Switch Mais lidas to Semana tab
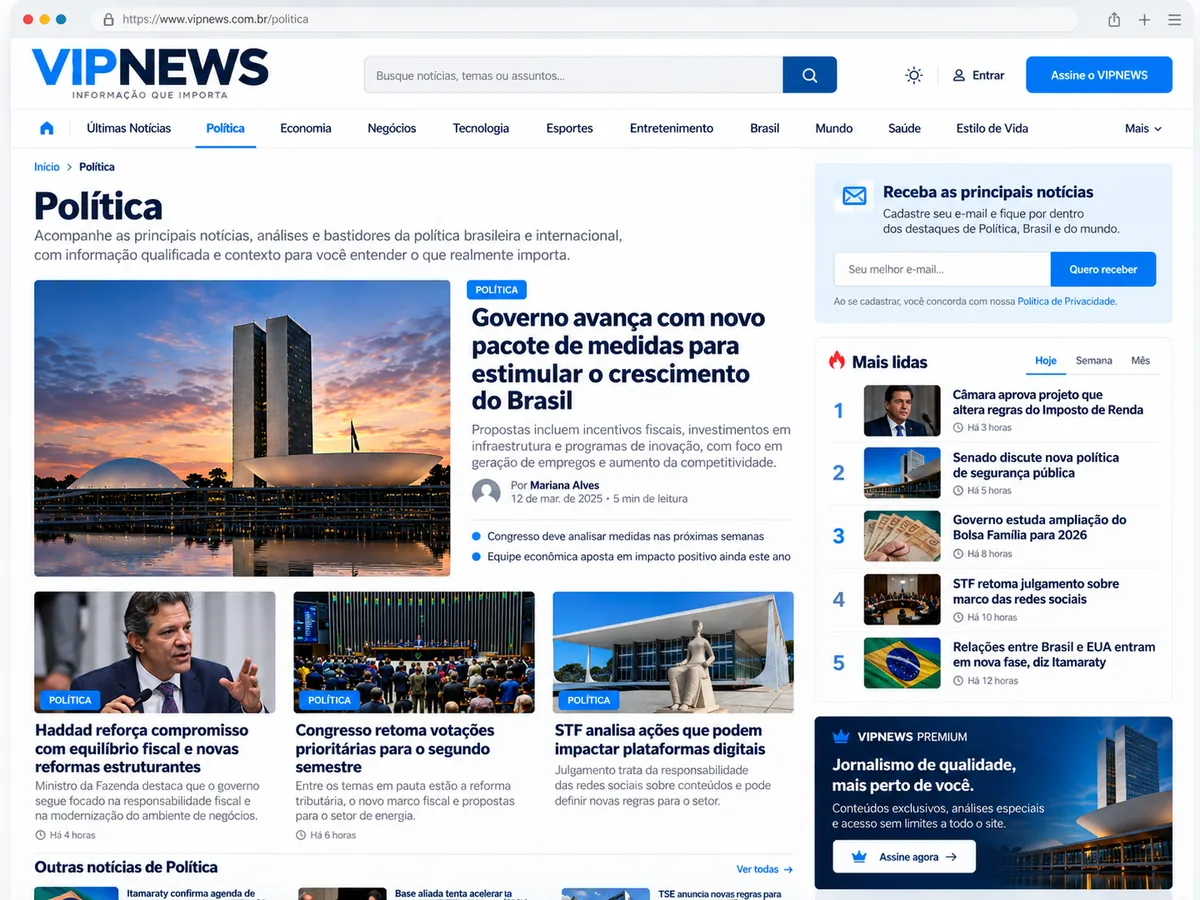Image resolution: width=1200 pixels, height=900 pixels. click(1094, 361)
